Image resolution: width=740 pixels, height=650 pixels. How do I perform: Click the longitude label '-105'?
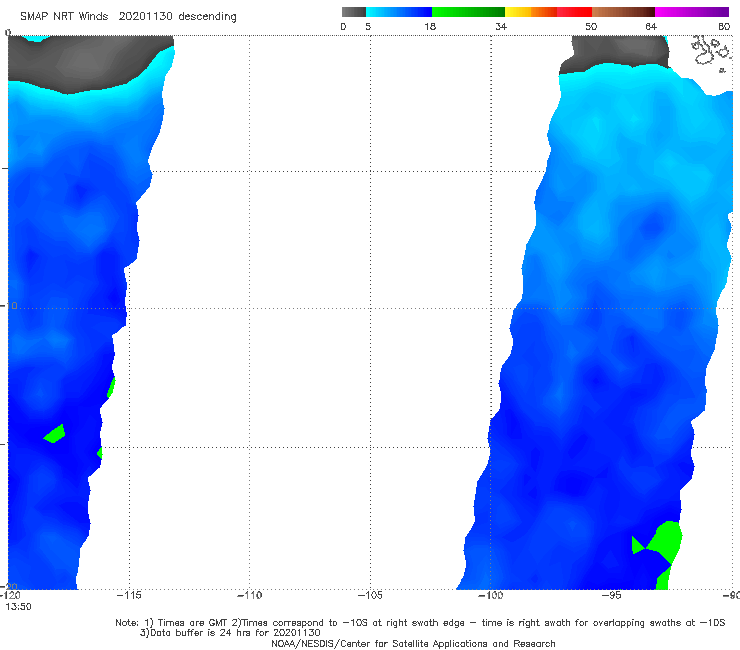click(370, 595)
